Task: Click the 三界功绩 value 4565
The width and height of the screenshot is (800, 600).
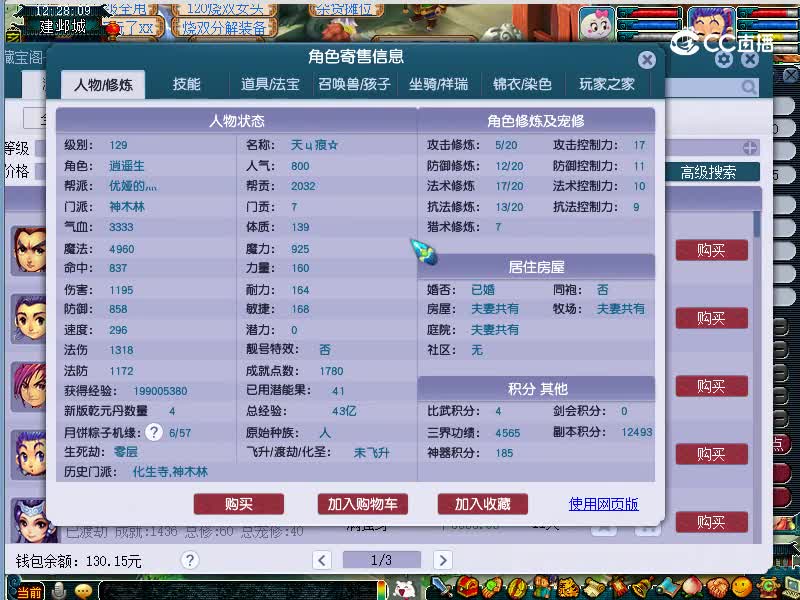Action: (x=508, y=433)
